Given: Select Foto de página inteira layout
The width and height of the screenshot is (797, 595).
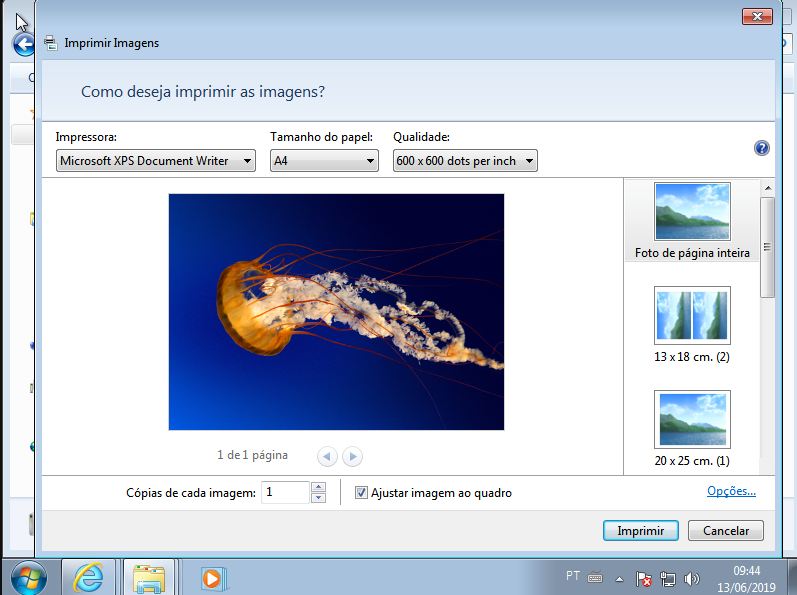Looking at the screenshot, I should pos(692,221).
